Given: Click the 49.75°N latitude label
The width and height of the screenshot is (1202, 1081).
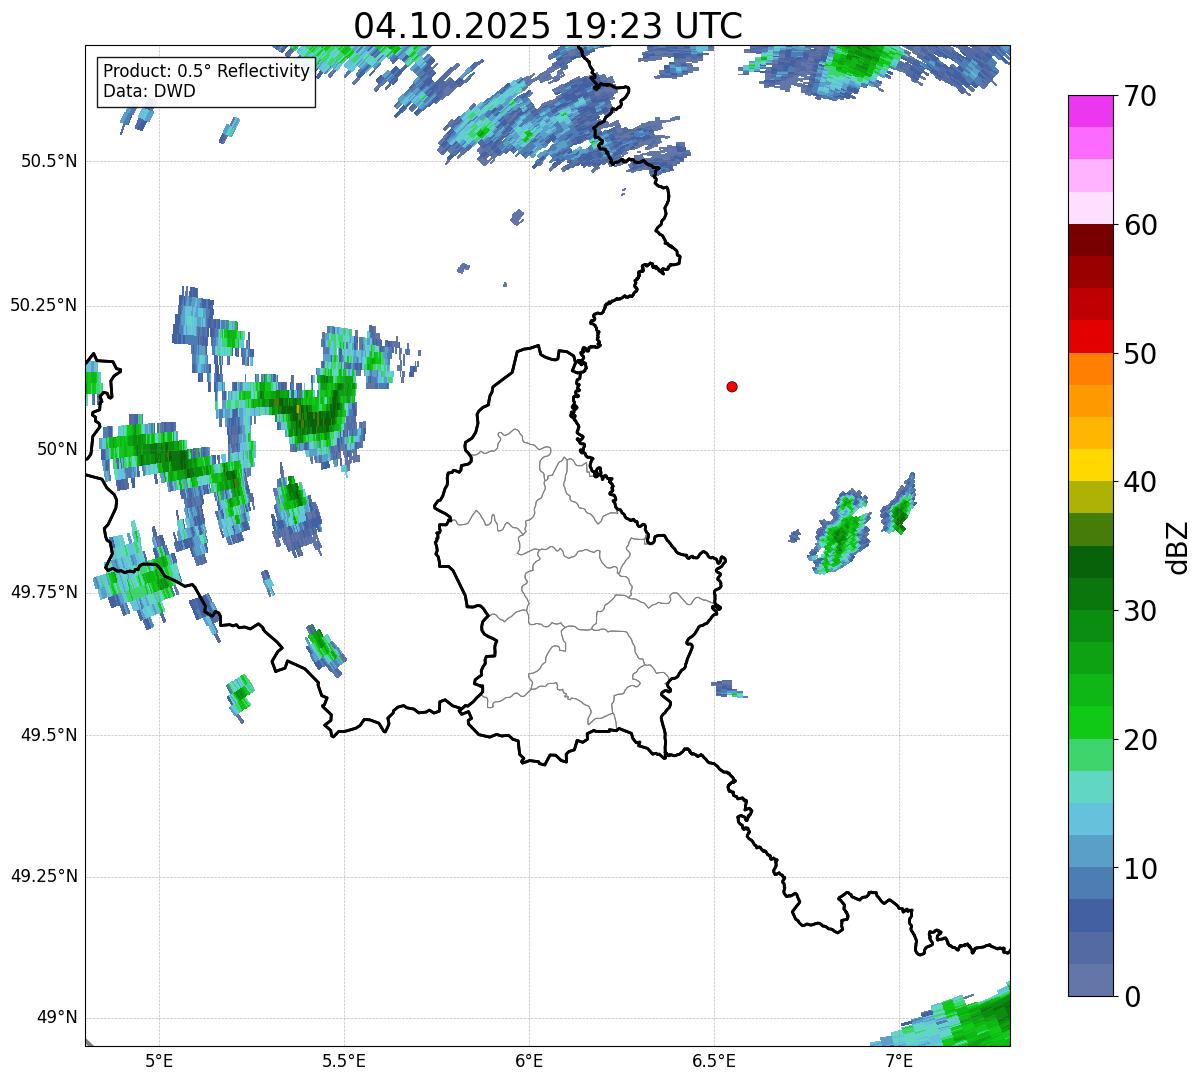Looking at the screenshot, I should tap(44, 592).
